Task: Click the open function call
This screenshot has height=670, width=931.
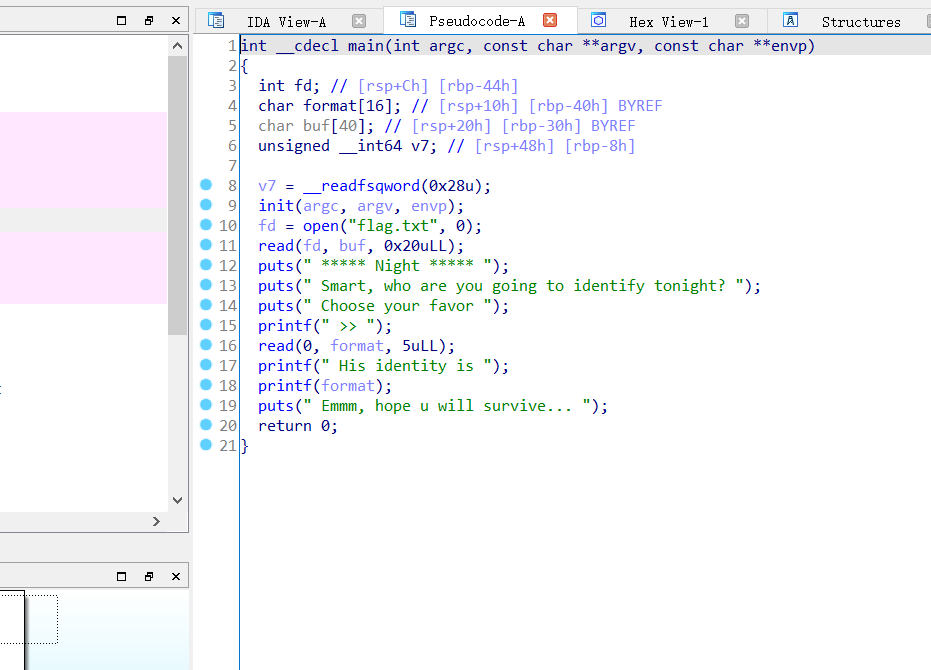Action: click(x=321, y=226)
